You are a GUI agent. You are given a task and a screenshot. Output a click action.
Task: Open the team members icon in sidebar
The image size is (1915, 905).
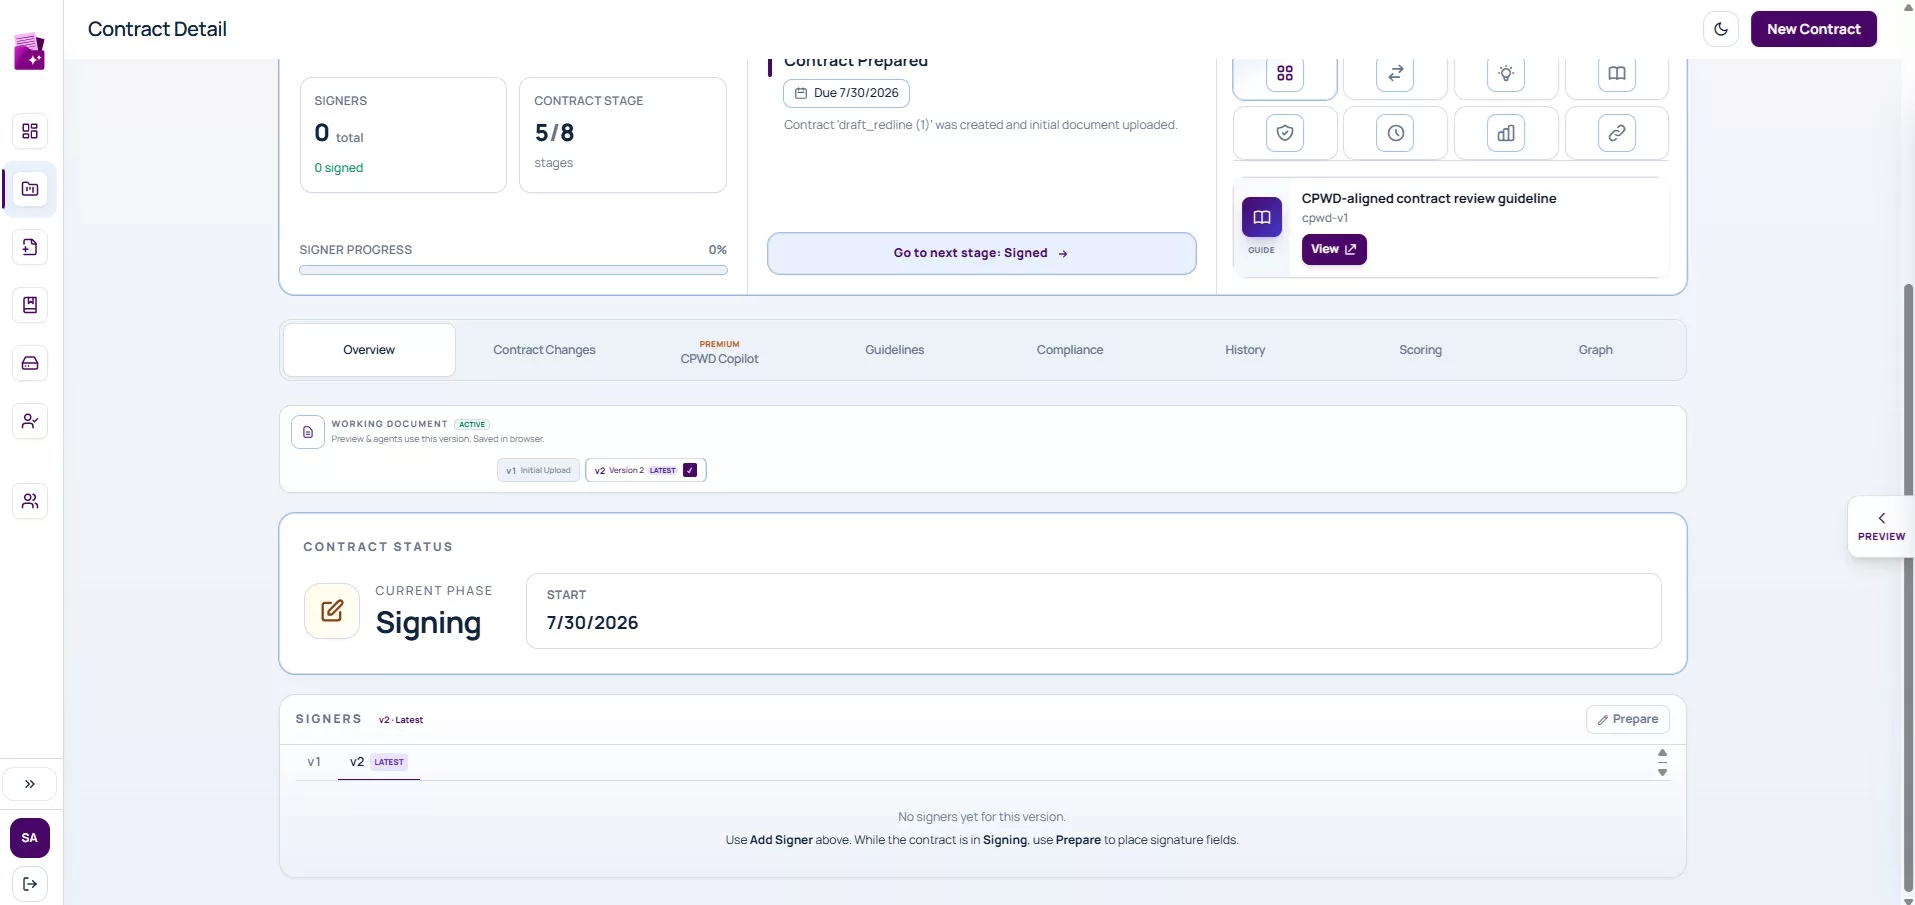click(30, 501)
